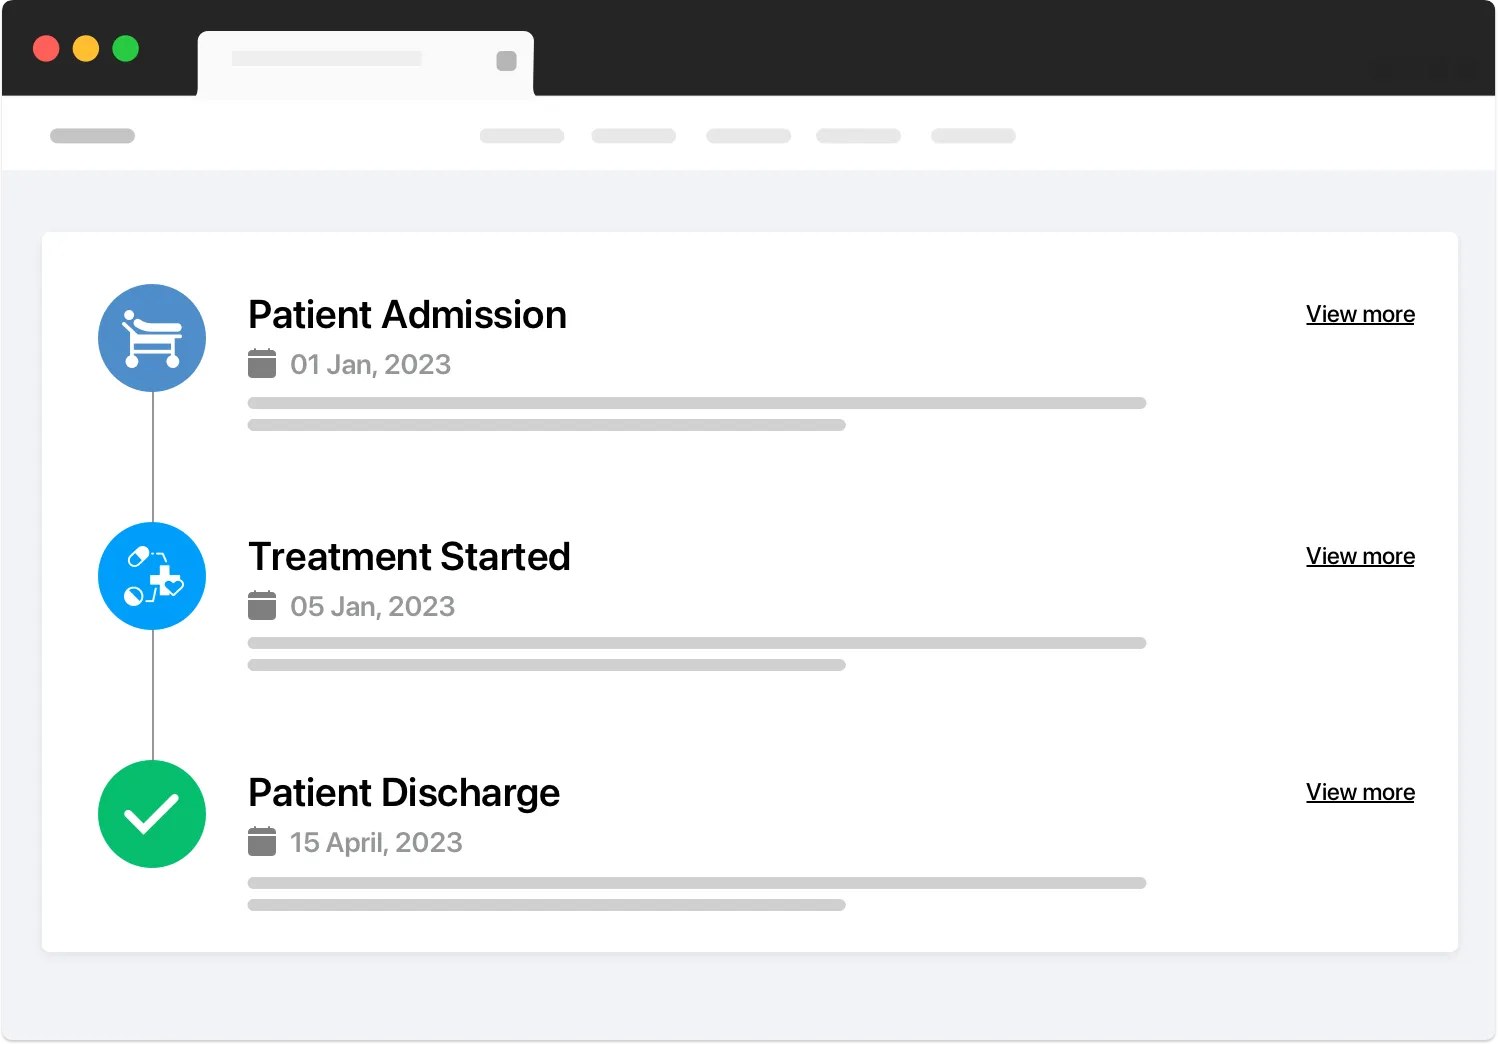Click the logo placeholder in header
This screenshot has height=1044, width=1498.
click(x=92, y=136)
